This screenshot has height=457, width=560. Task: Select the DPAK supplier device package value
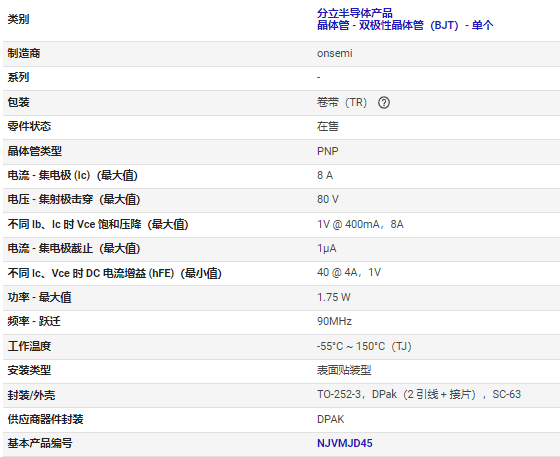pos(331,419)
